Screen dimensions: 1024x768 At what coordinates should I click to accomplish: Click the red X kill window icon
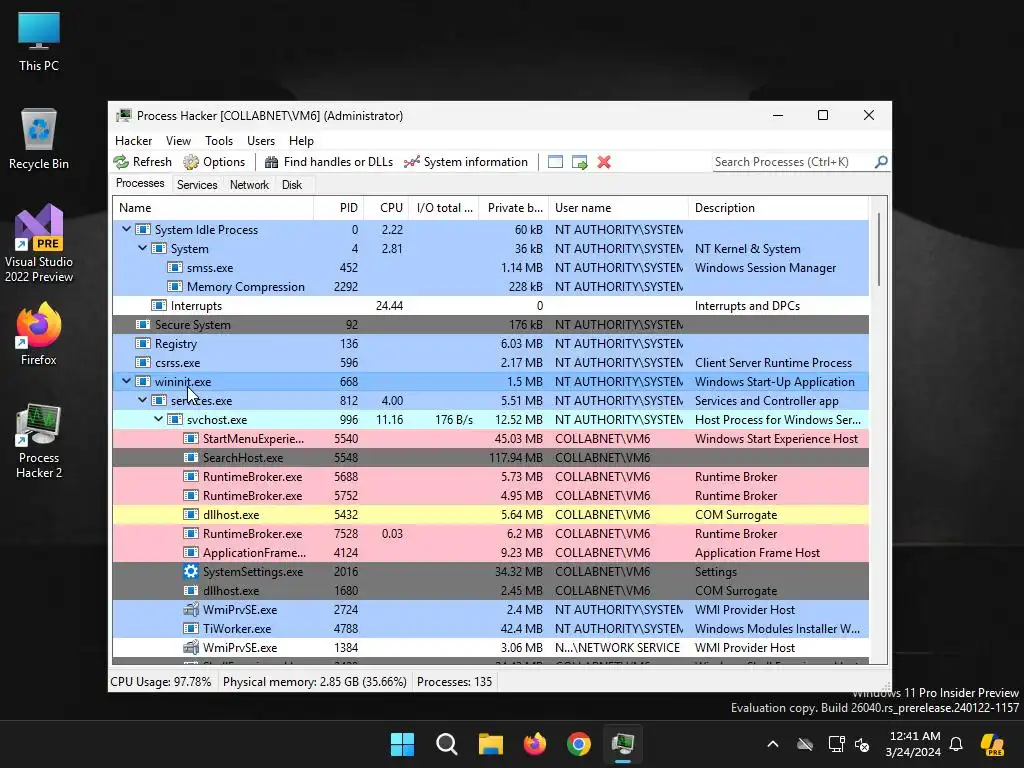coord(604,162)
